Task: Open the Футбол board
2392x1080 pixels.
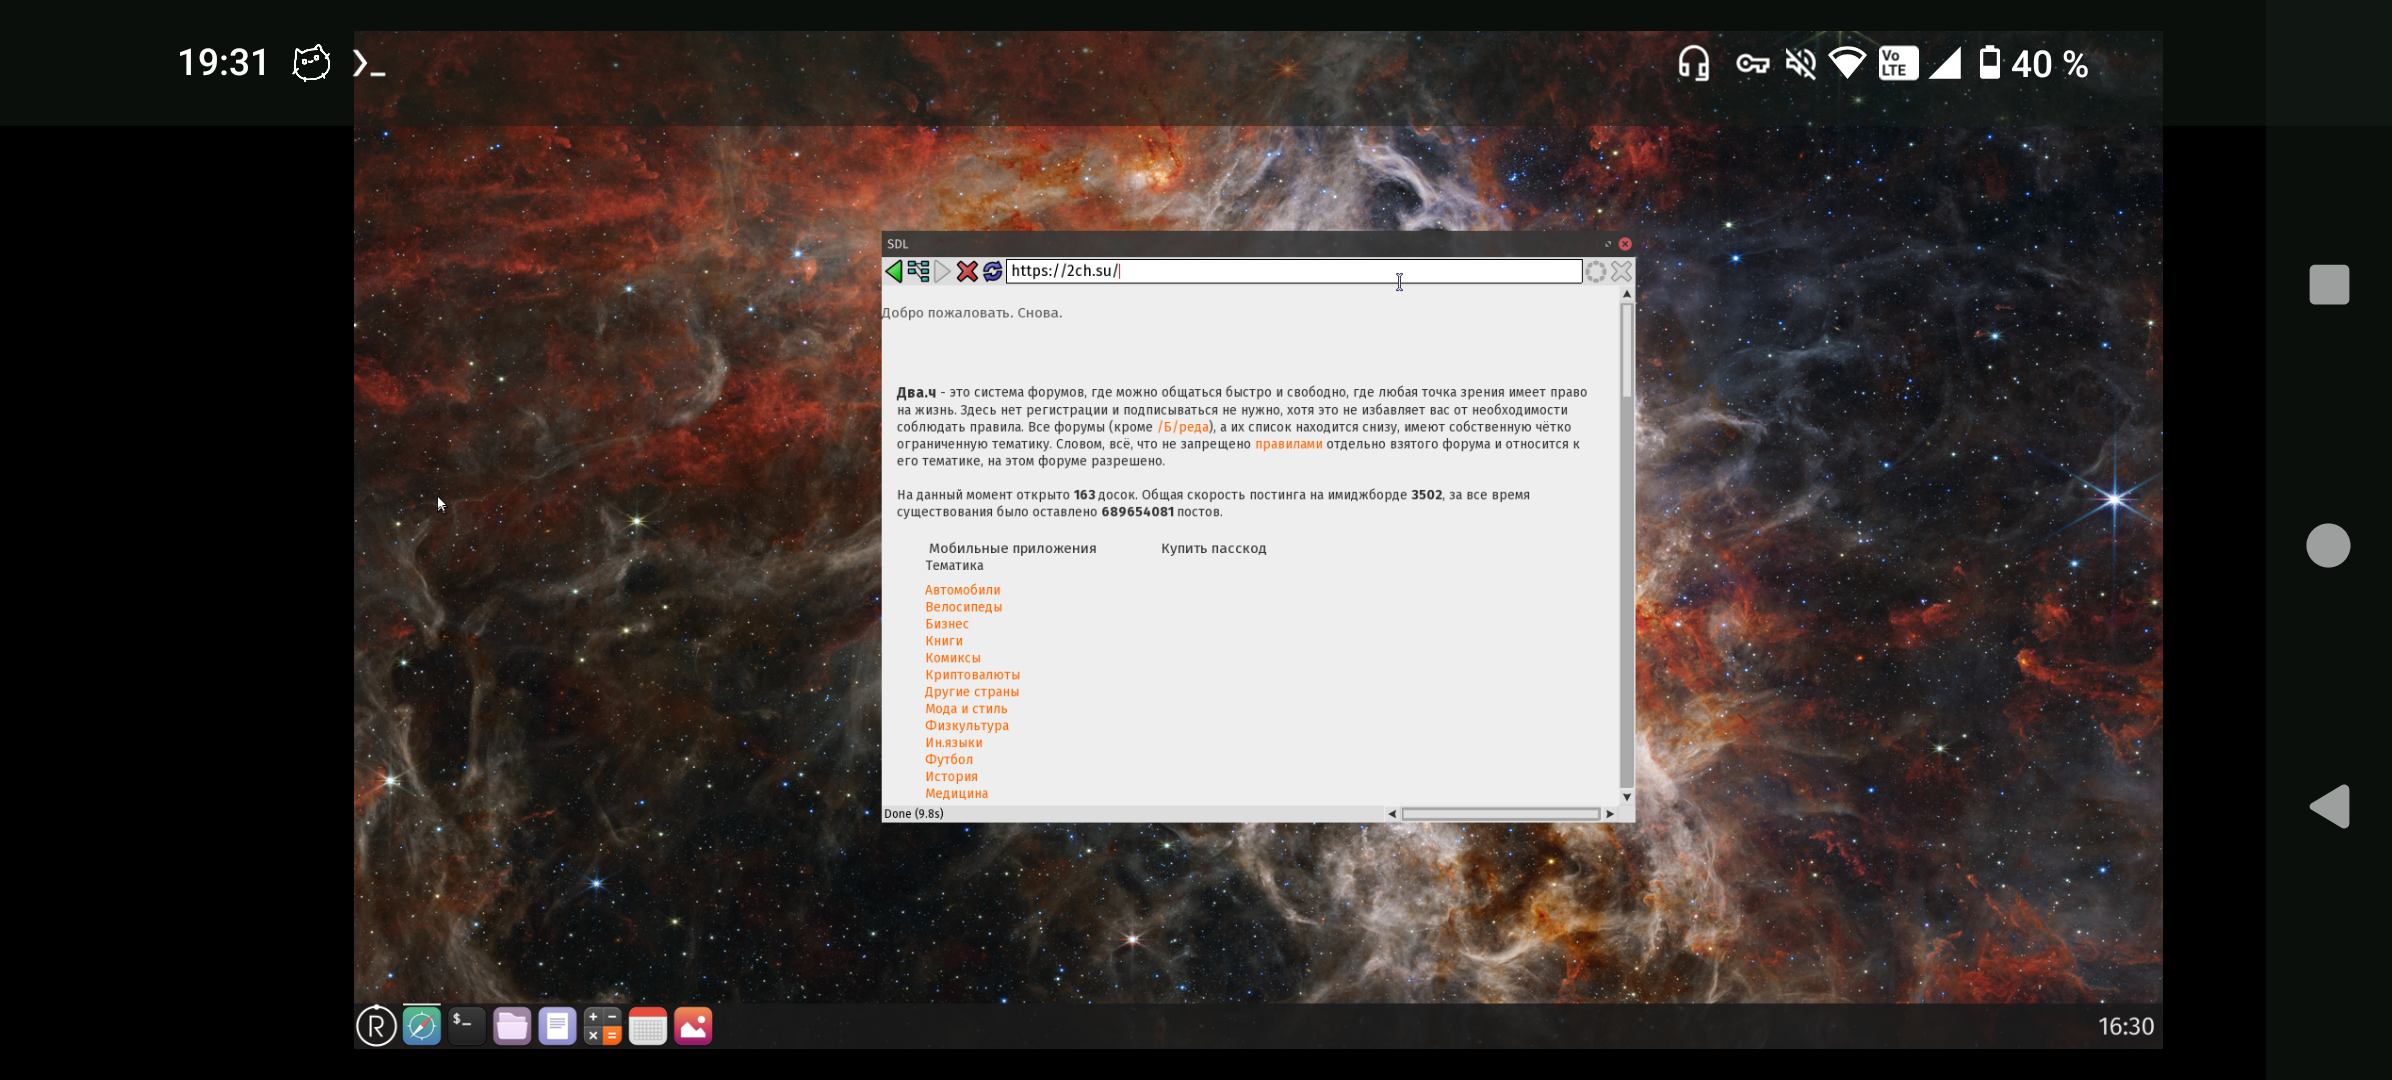Action: click(948, 760)
